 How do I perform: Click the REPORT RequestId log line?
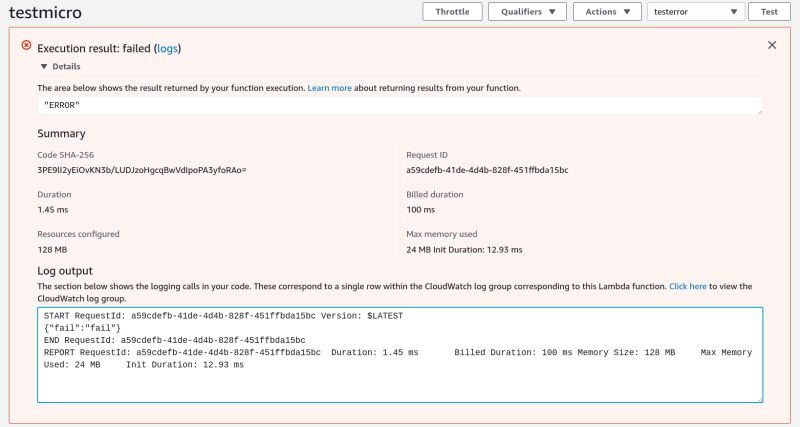click(398, 359)
